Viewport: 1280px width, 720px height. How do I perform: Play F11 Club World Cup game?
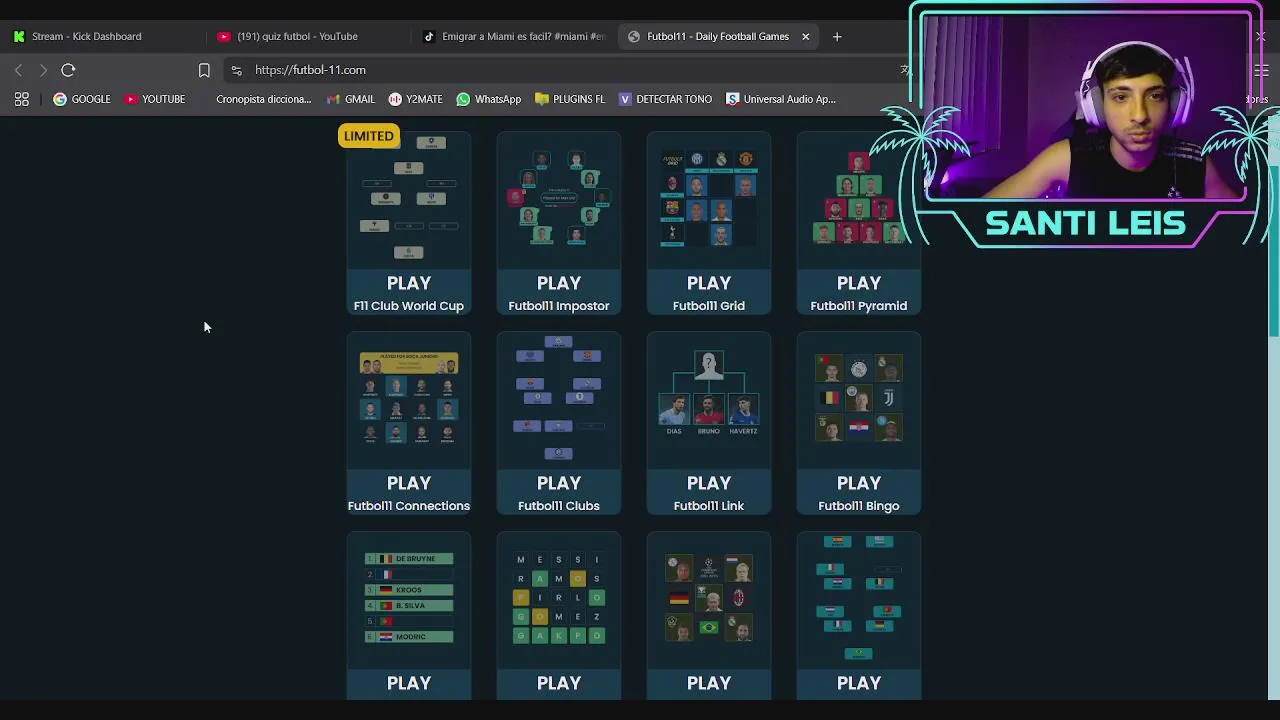pyautogui.click(x=409, y=283)
